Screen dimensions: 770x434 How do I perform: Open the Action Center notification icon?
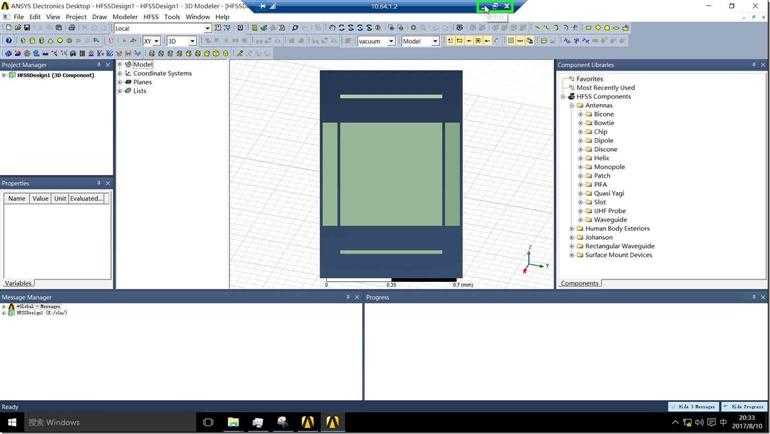pyautogui.click(x=711, y=422)
